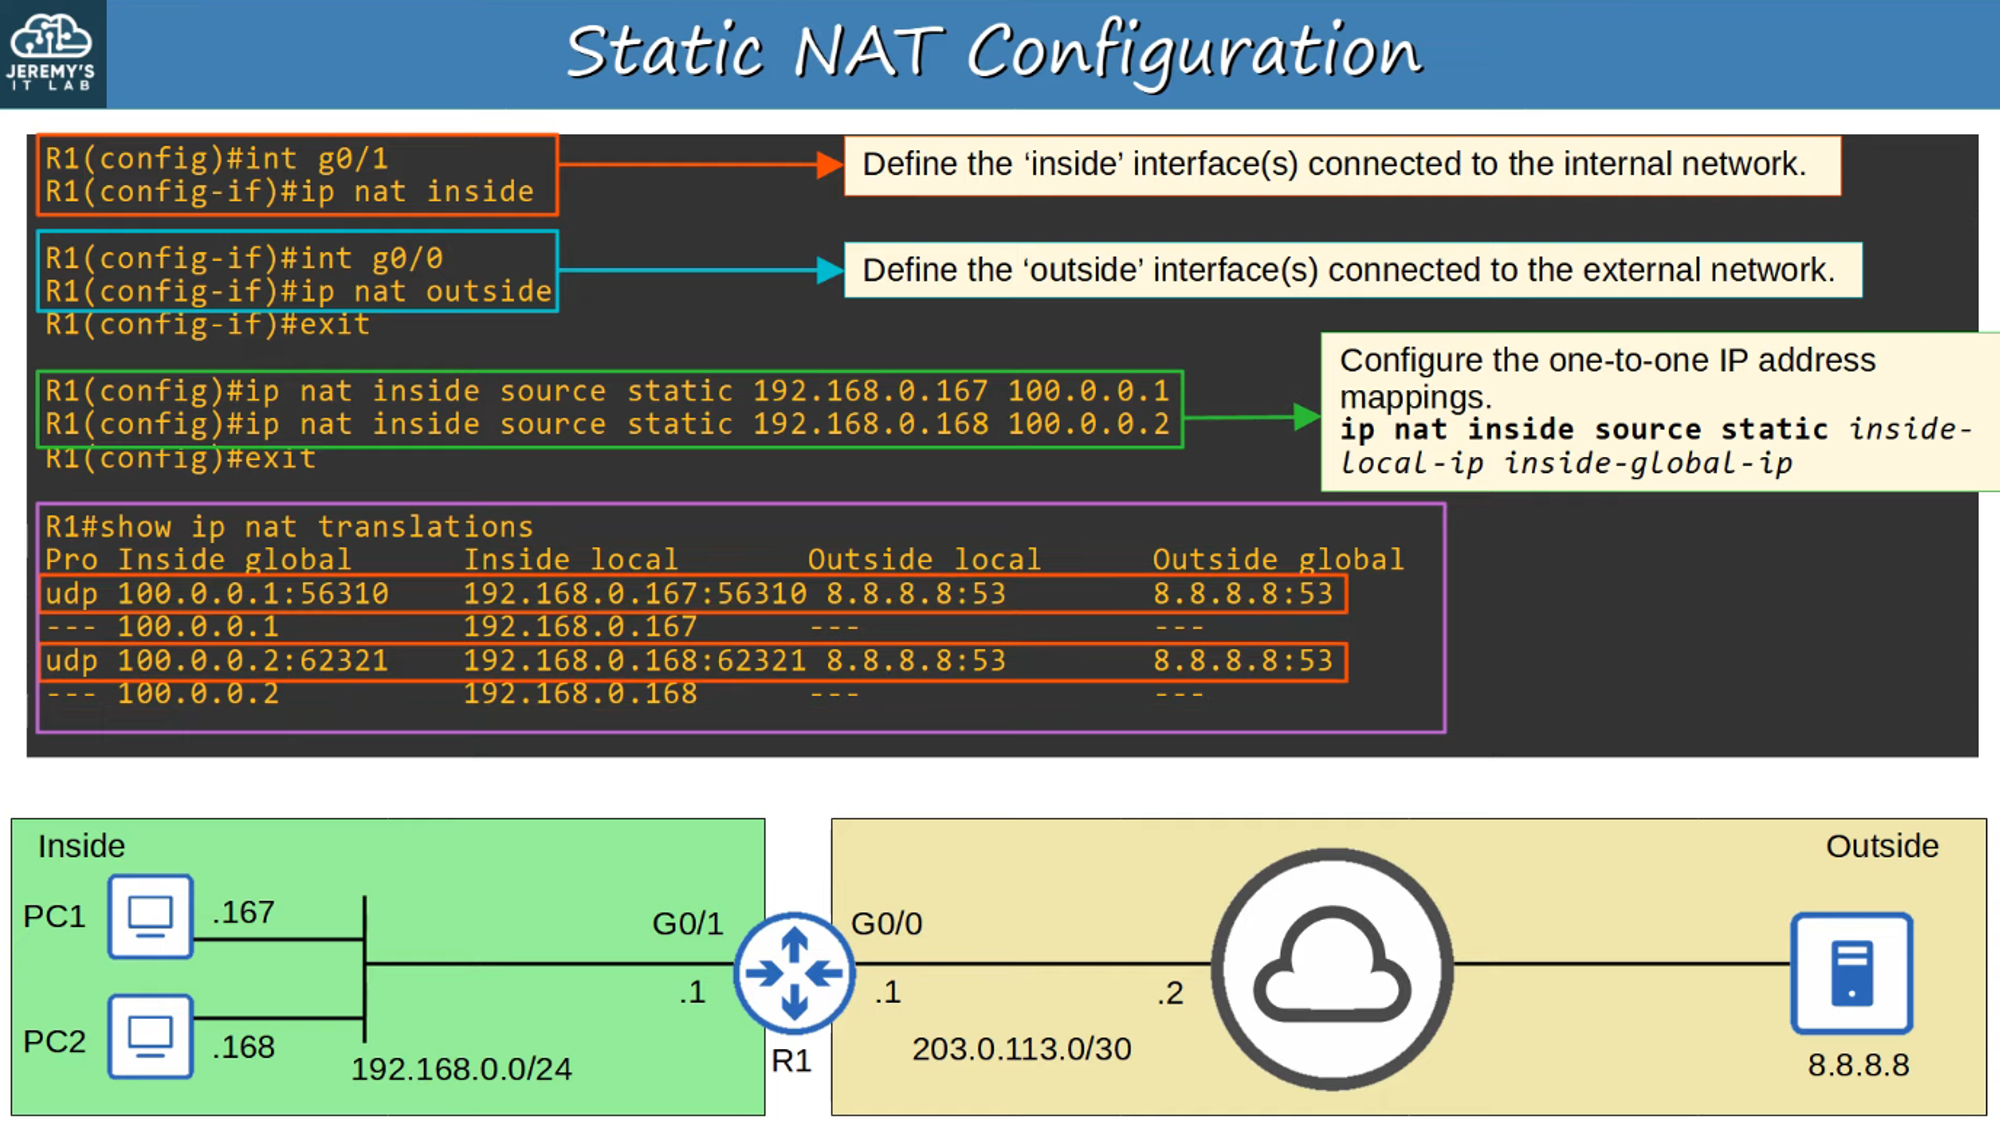Click the Jeremy's IT Lab logo
Screen dimensions: 2000x1130
pos(51,52)
